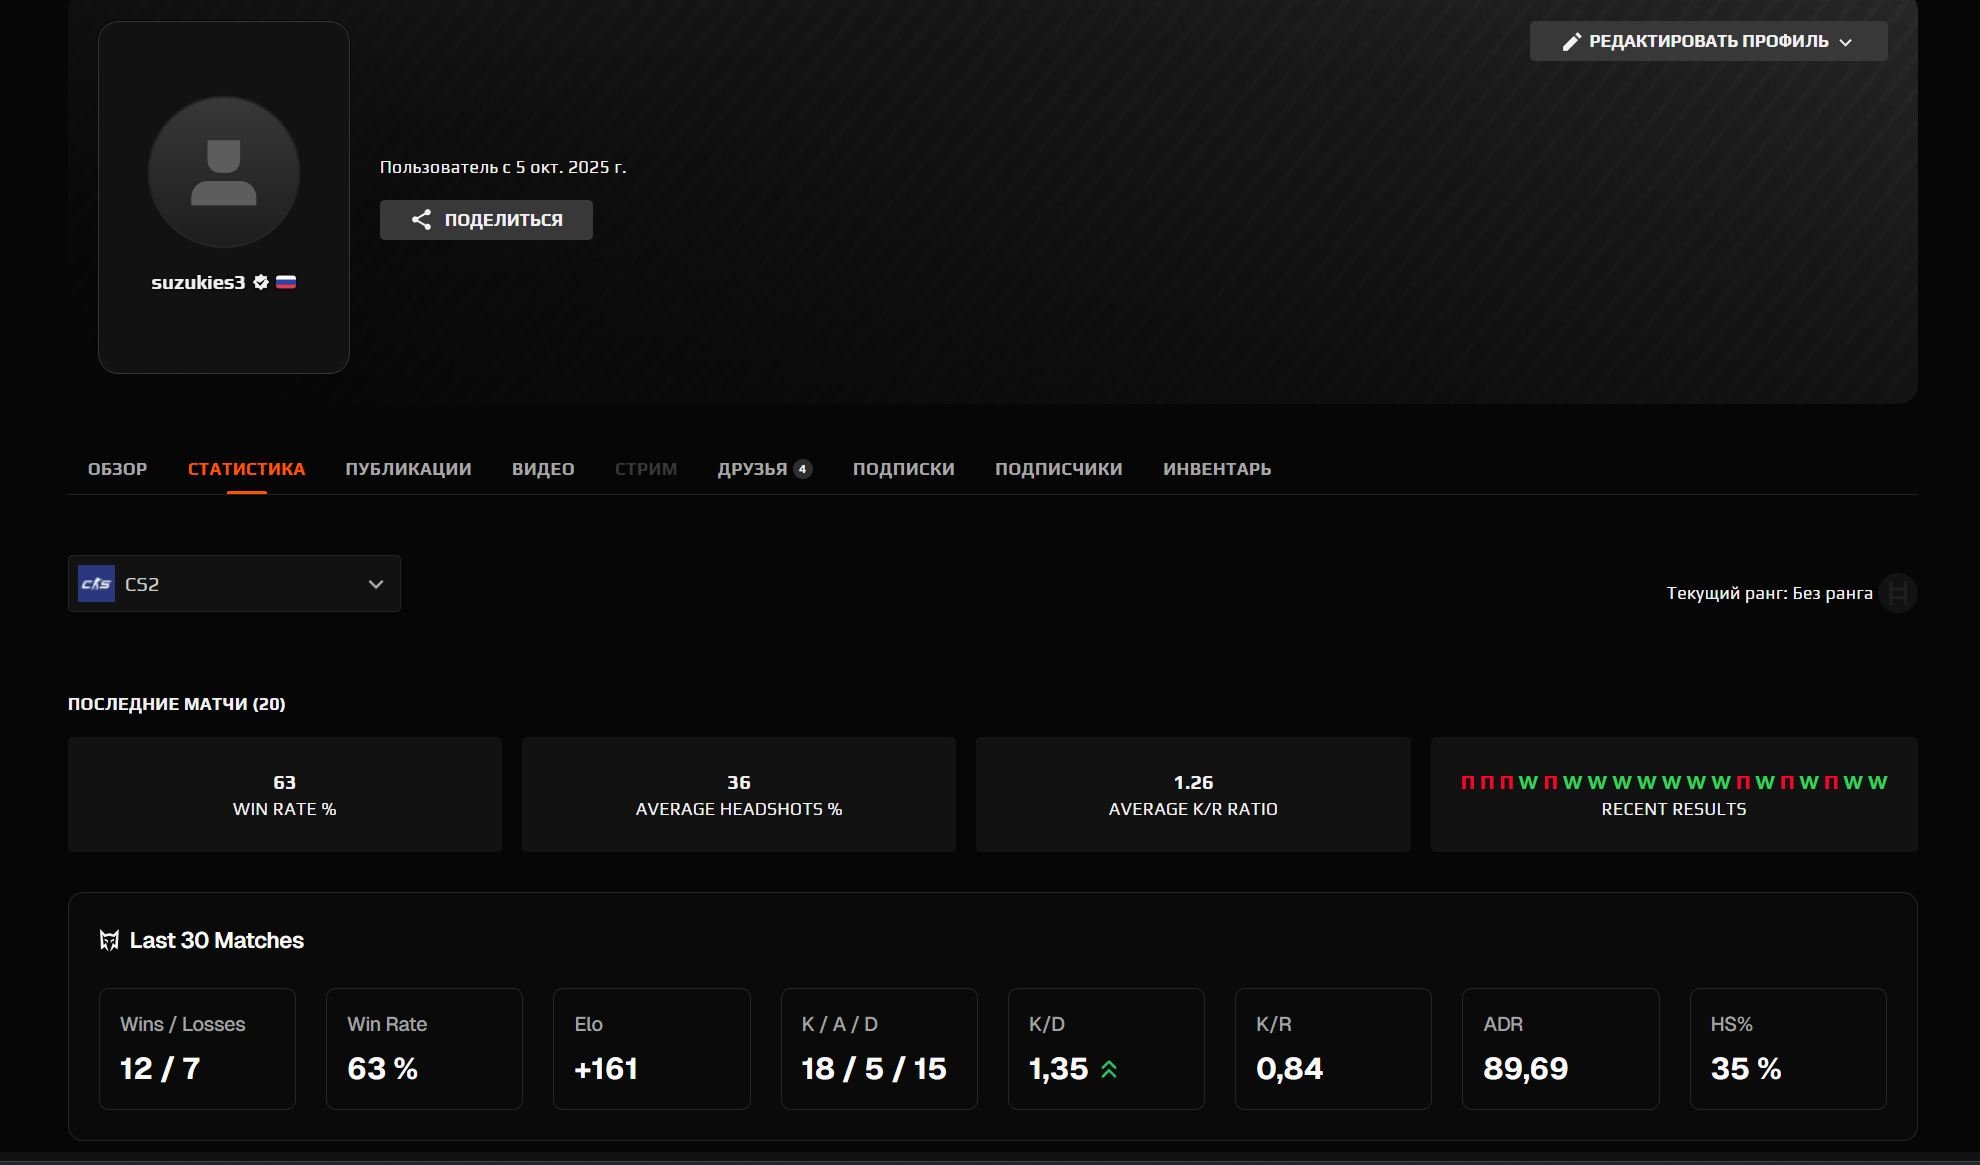Open the Инвентарь tab
1980x1165 pixels.
pos(1216,469)
